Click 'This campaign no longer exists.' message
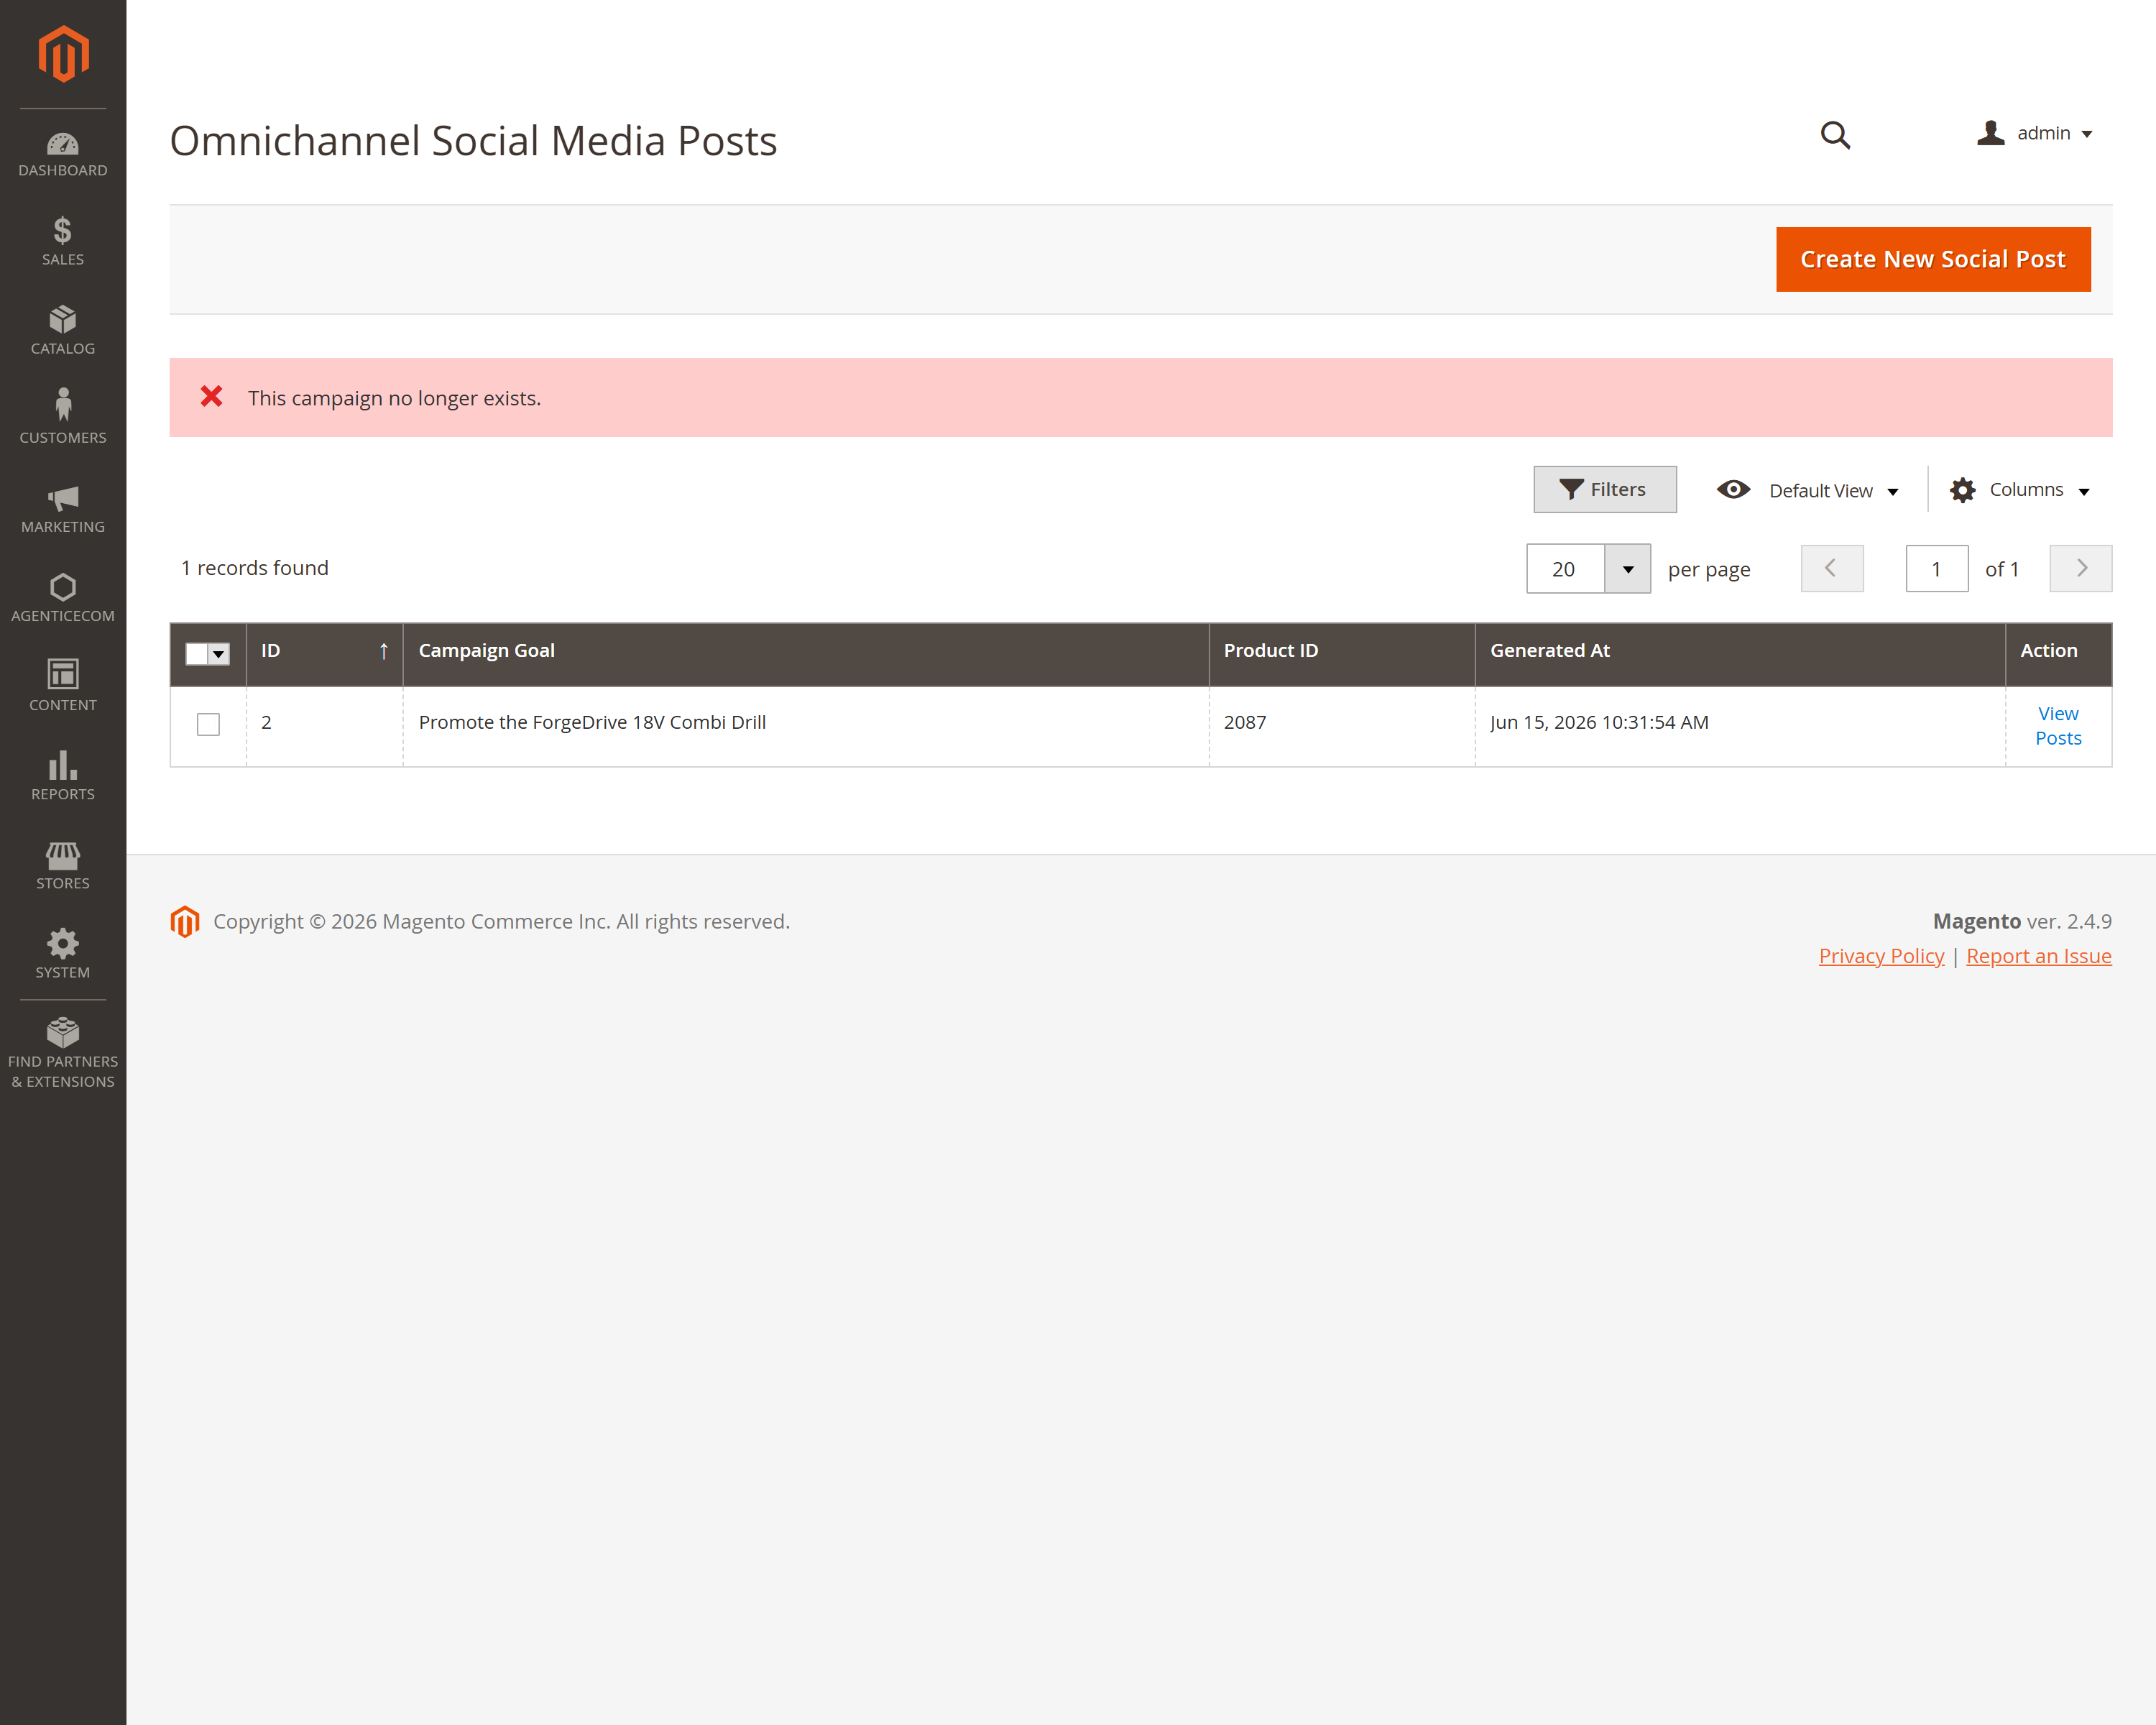The width and height of the screenshot is (2156, 1725). point(394,398)
